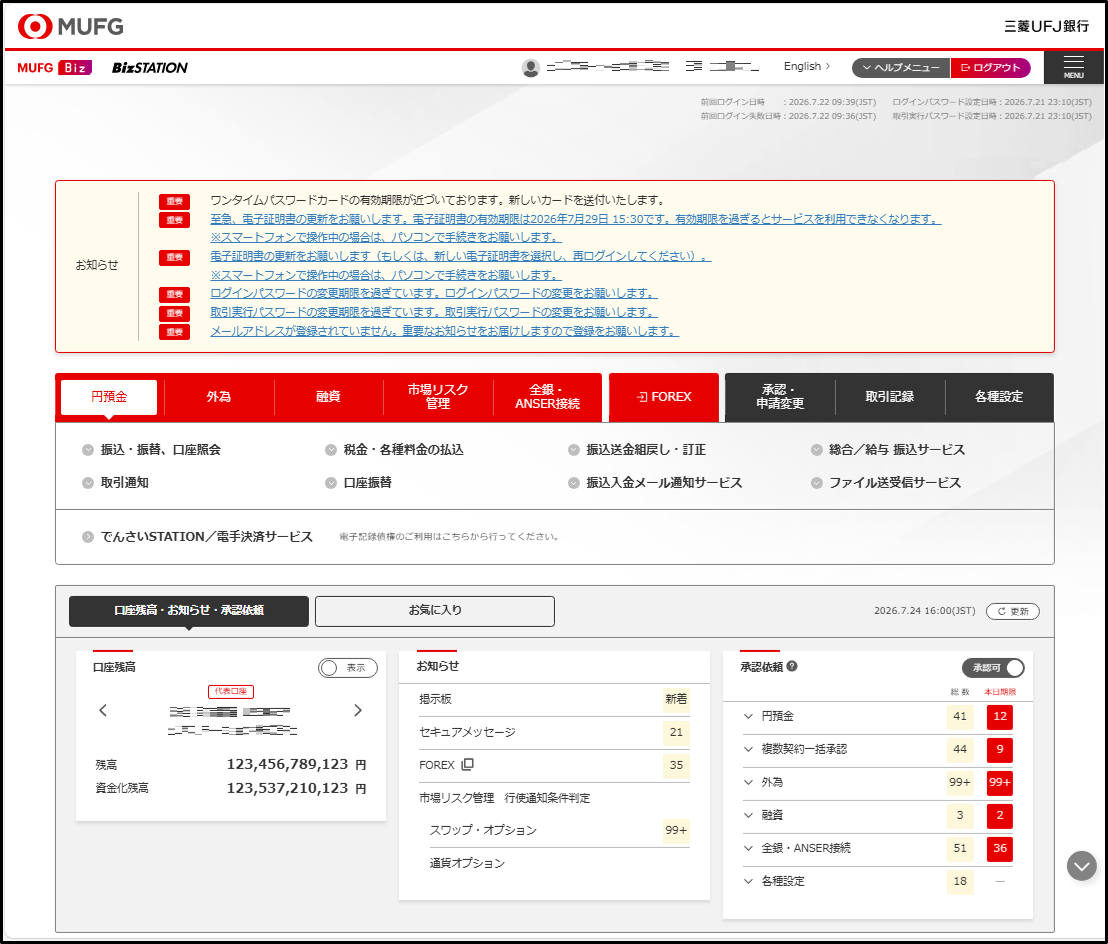Switch to the お気に入り tab

(x=435, y=610)
